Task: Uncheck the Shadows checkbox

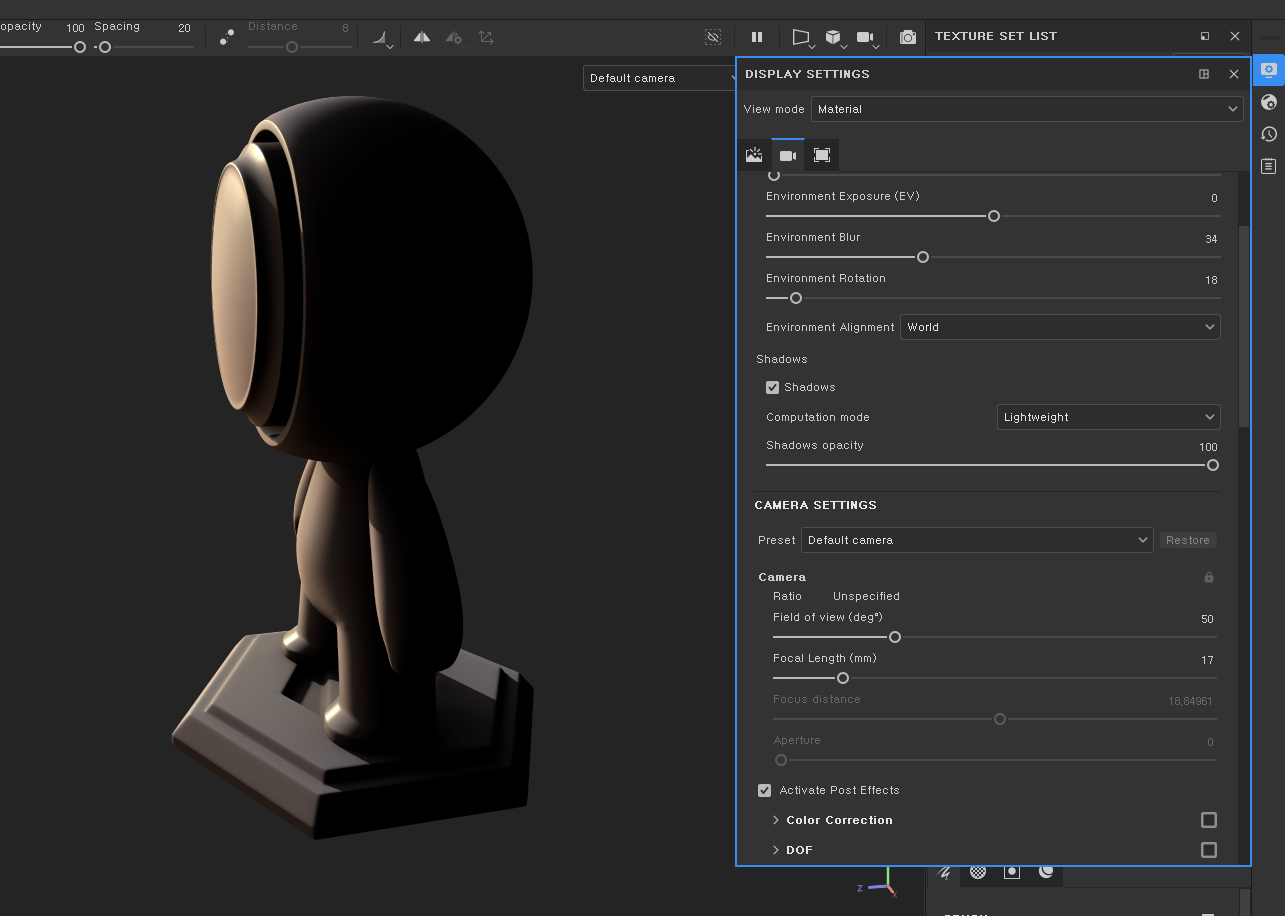Action: [x=772, y=387]
